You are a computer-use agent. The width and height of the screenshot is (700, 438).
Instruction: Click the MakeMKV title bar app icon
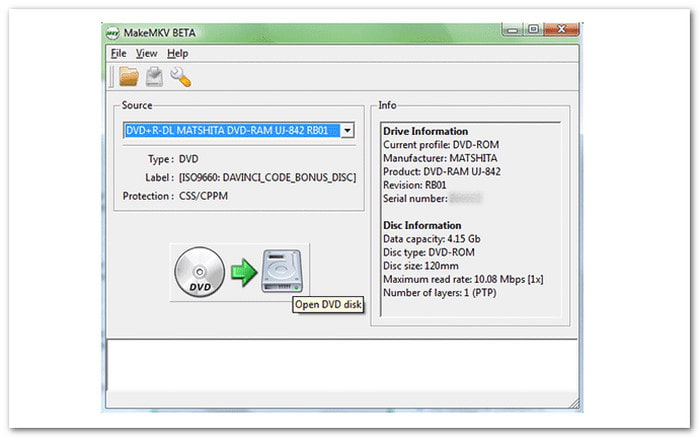point(112,33)
